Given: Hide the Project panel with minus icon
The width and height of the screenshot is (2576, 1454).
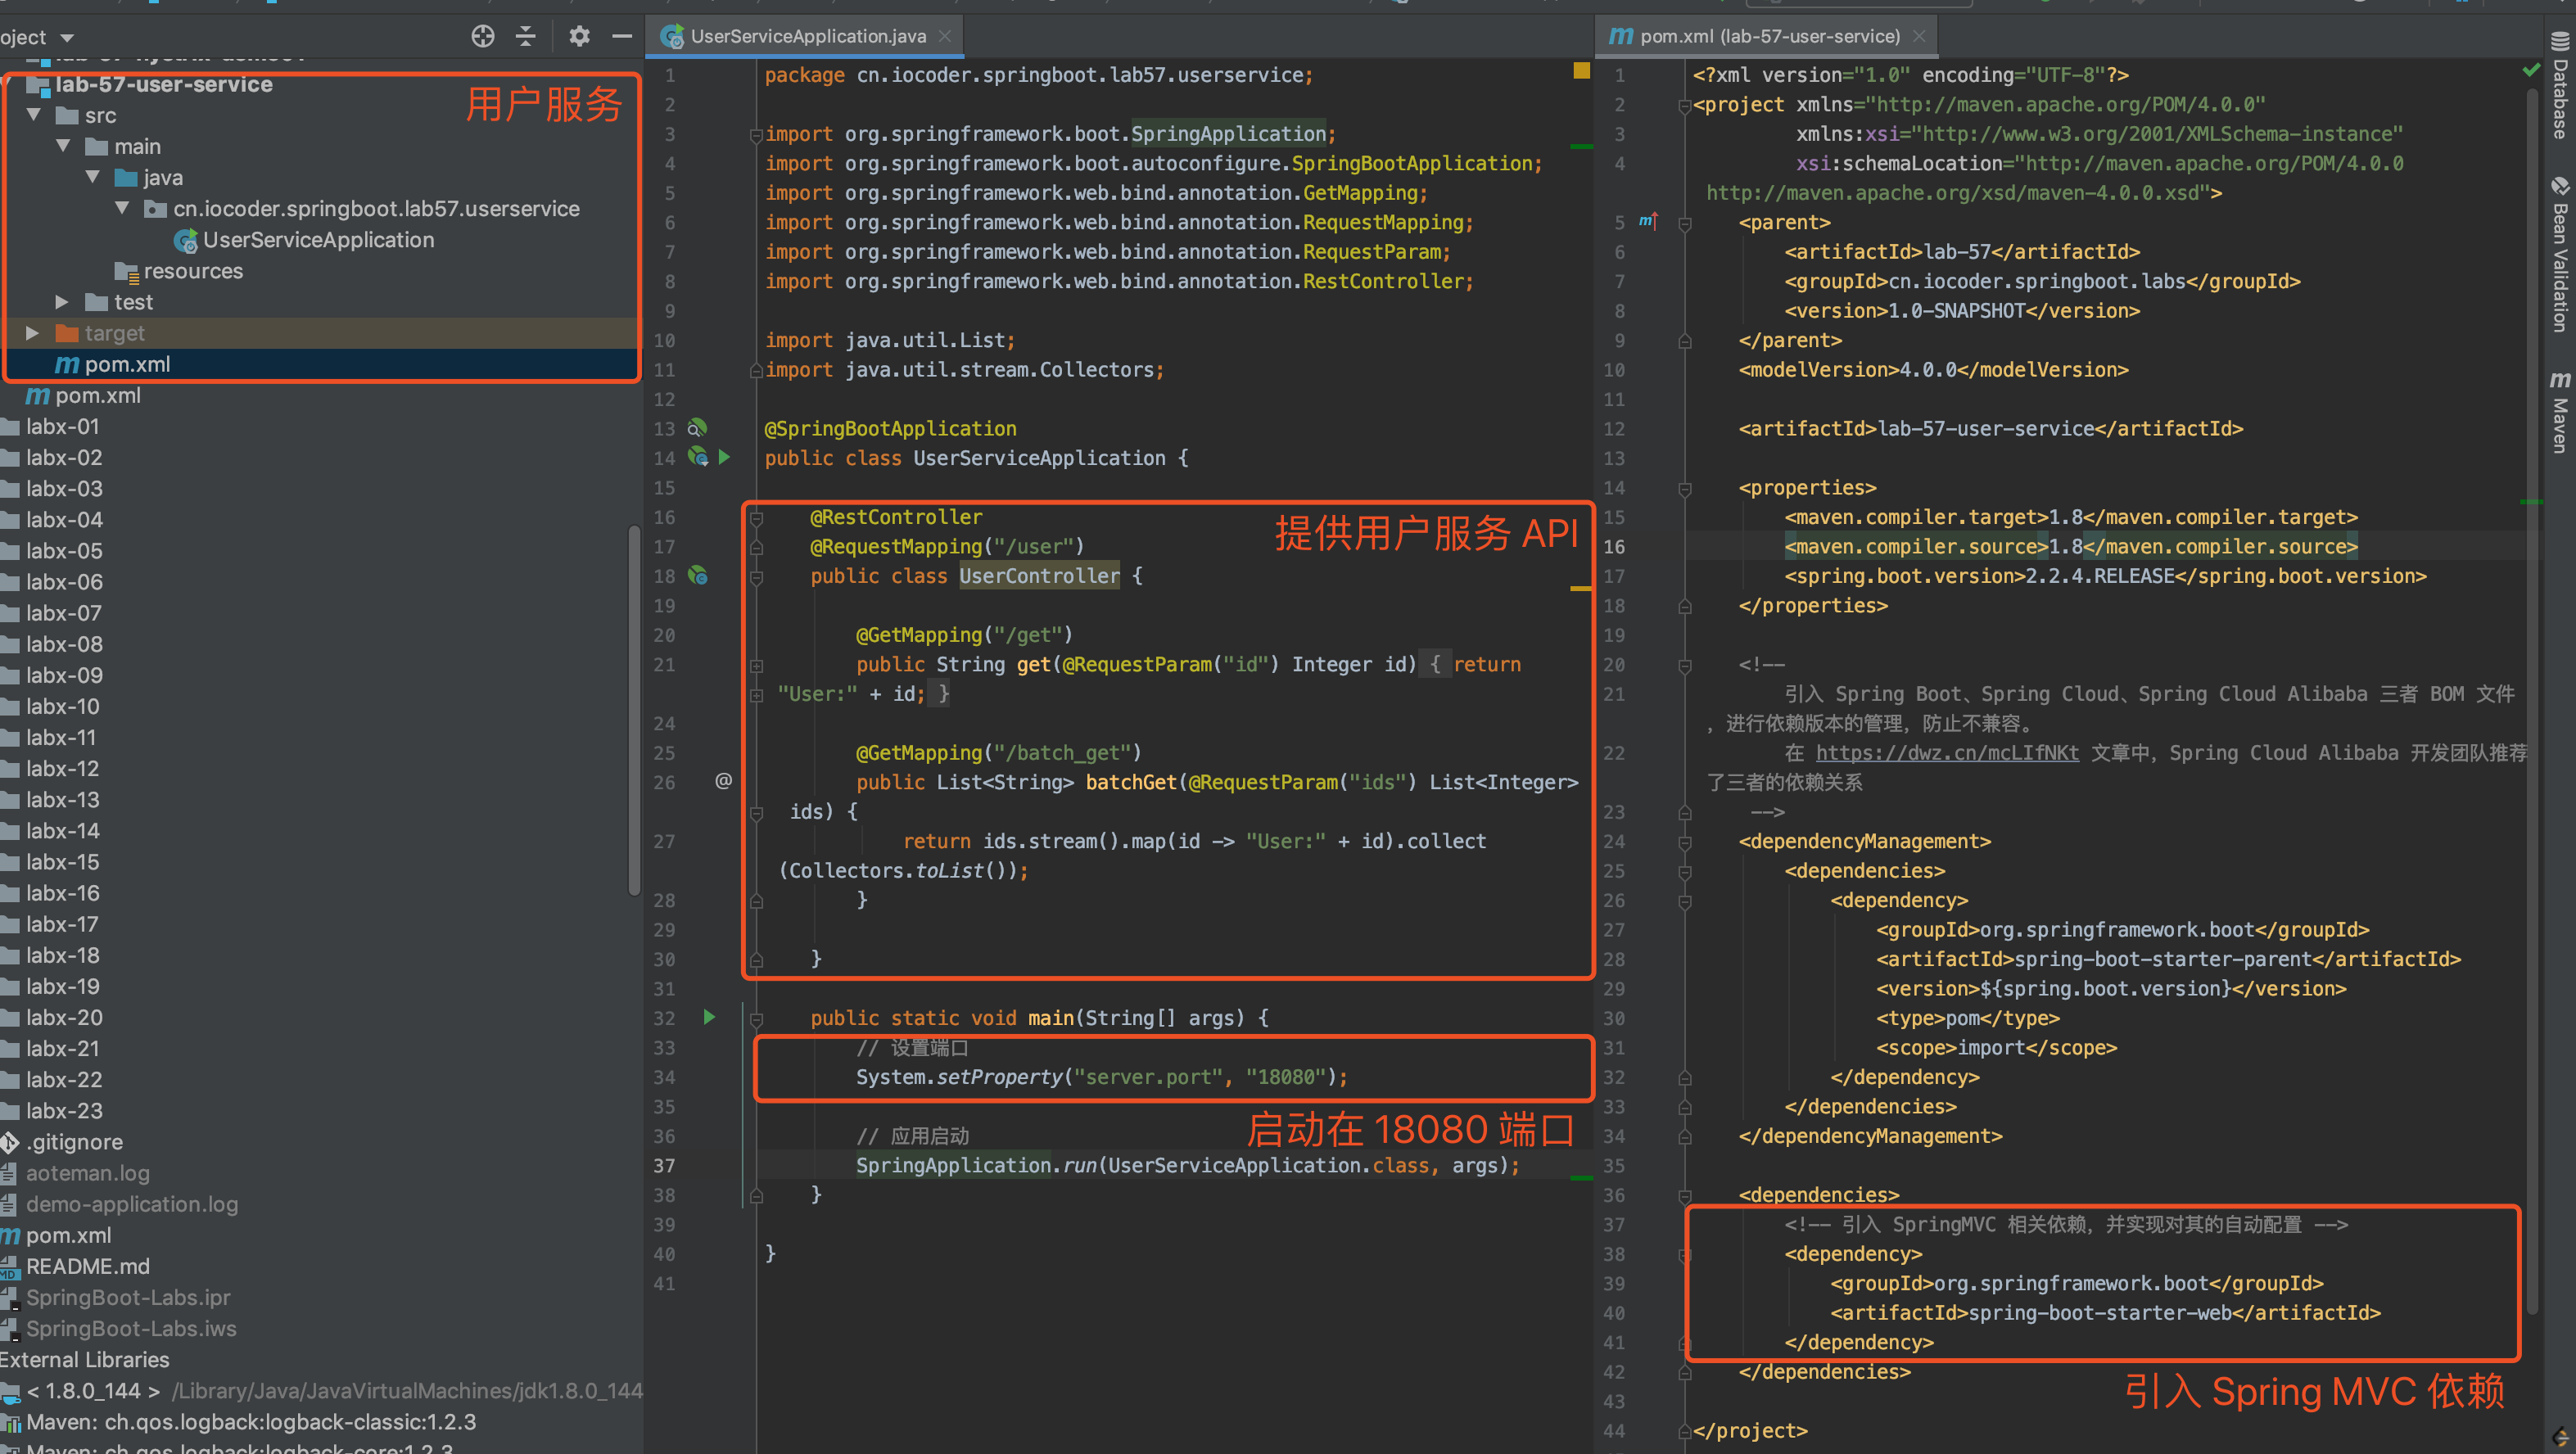Looking at the screenshot, I should tap(622, 37).
